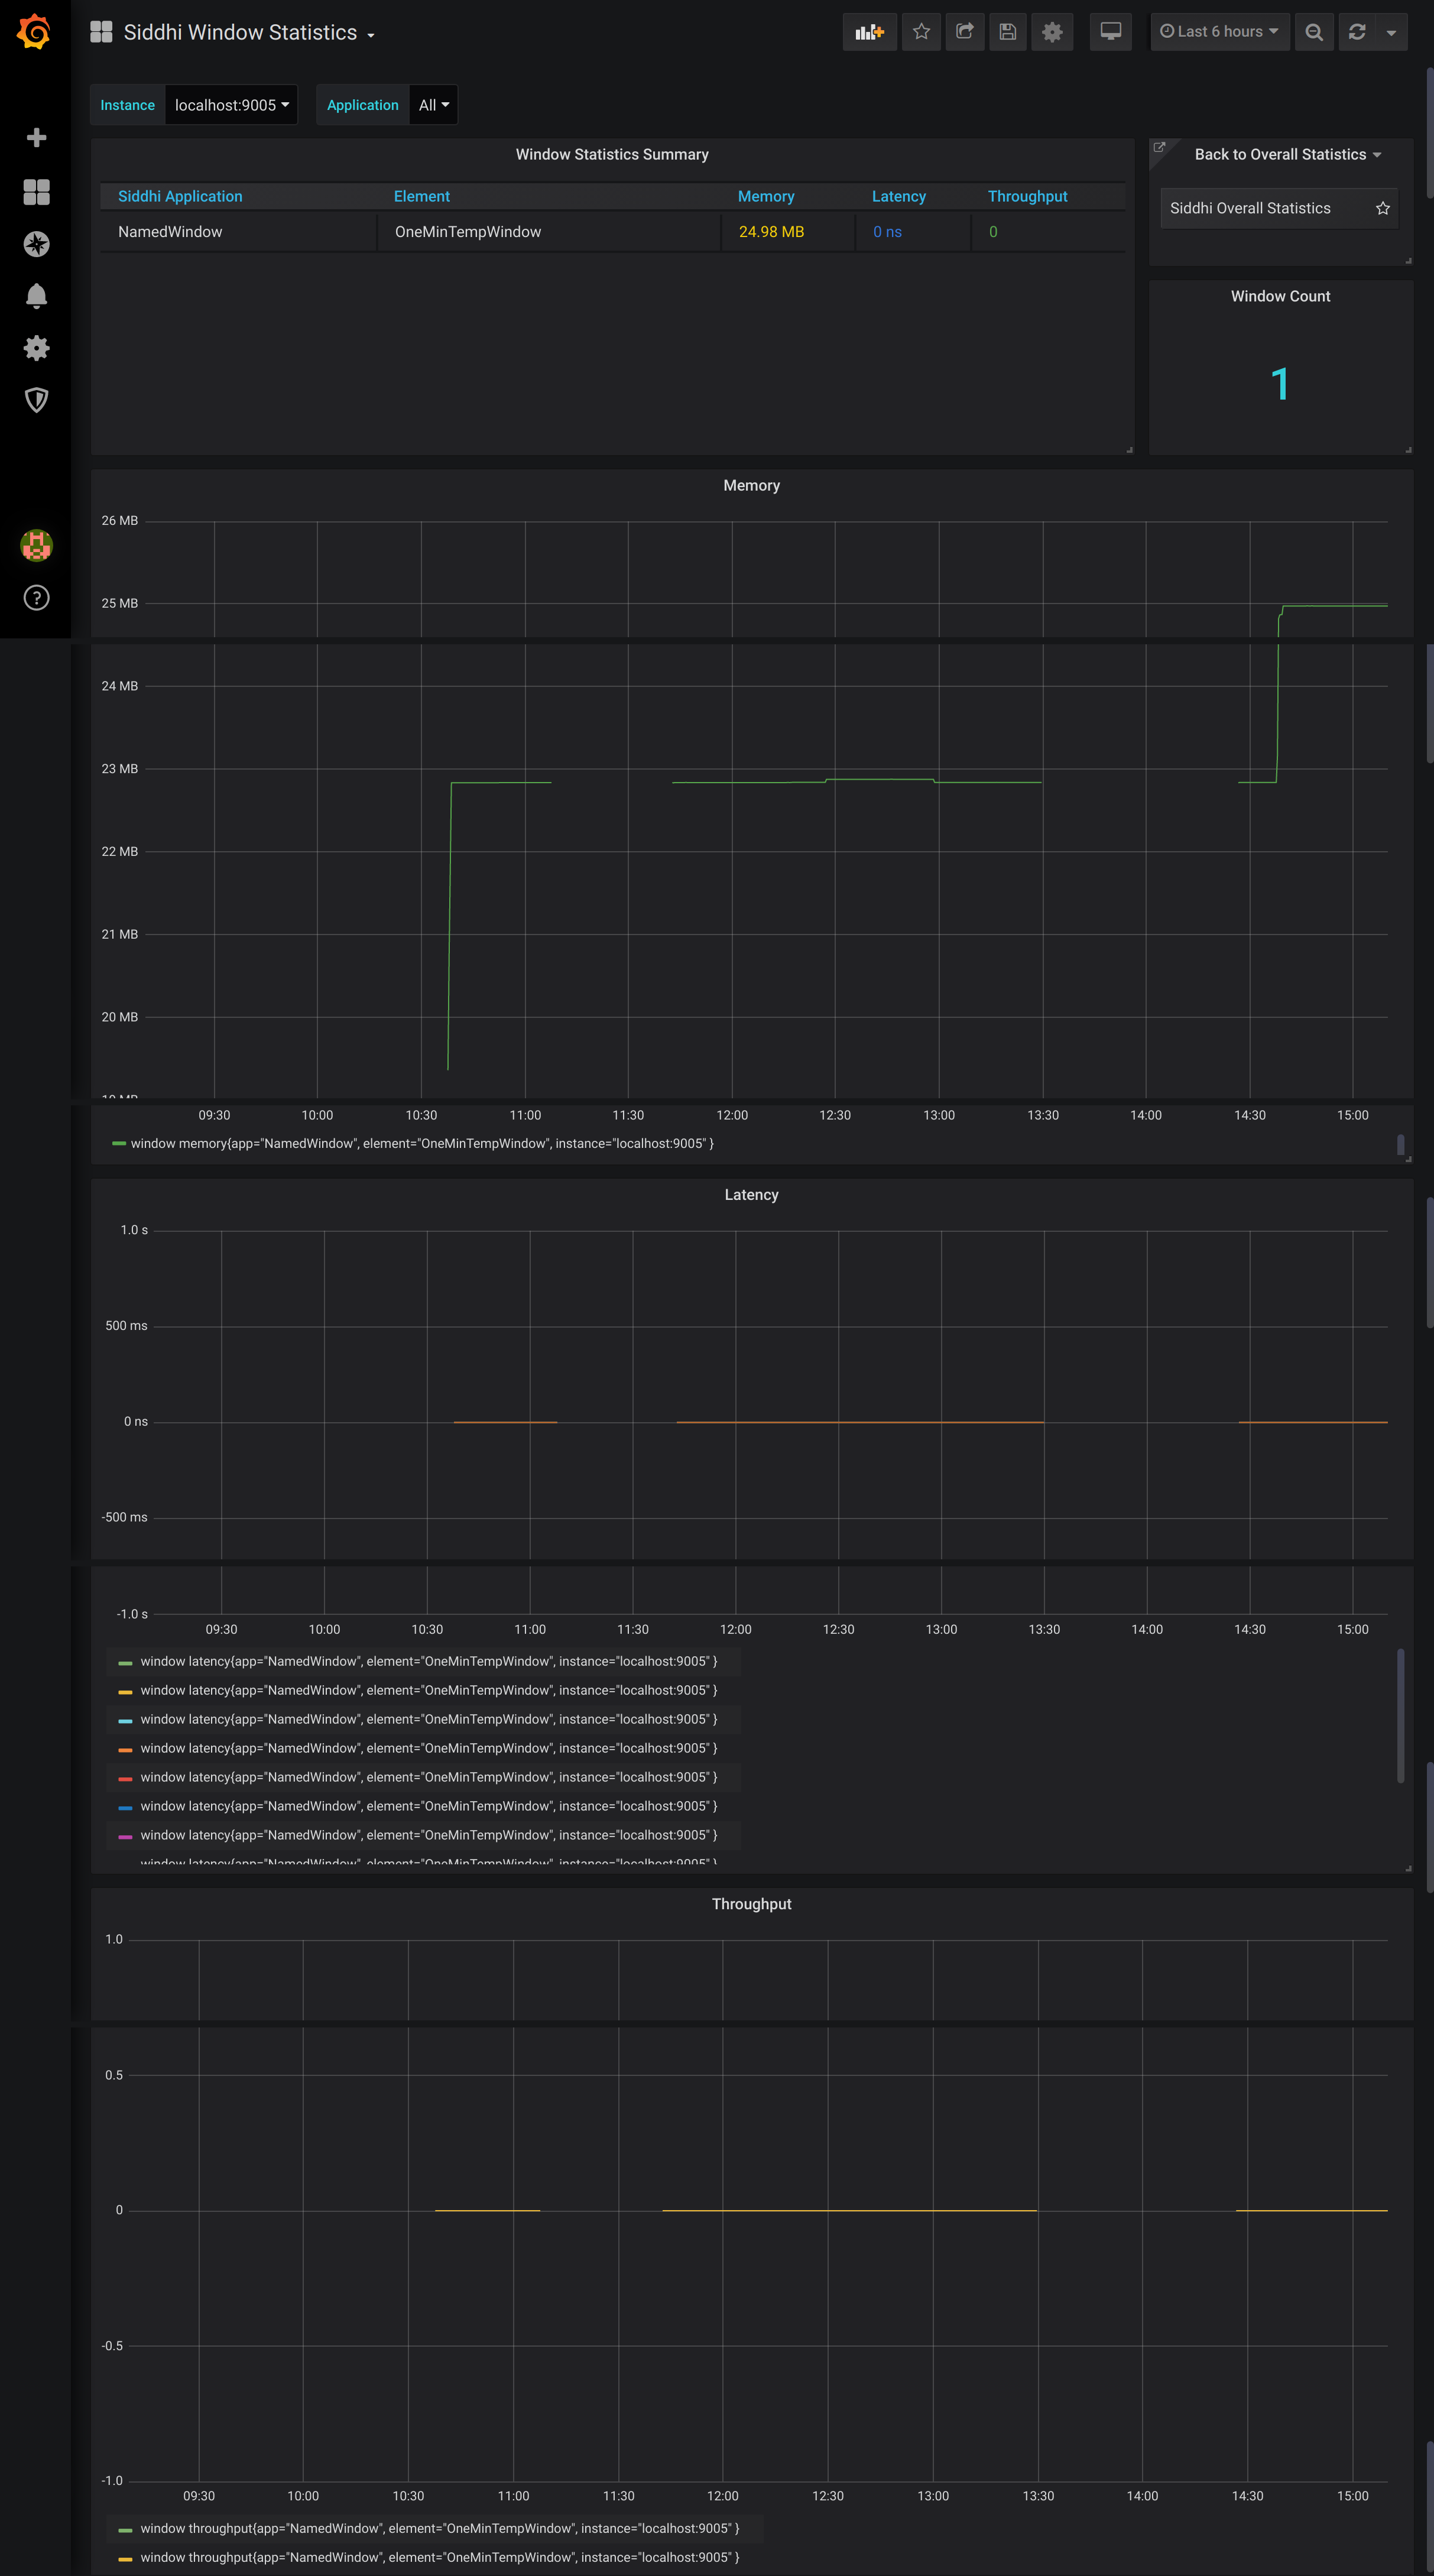Click yellow window throughput legend color
1434x2576 pixels.
coord(125,2558)
